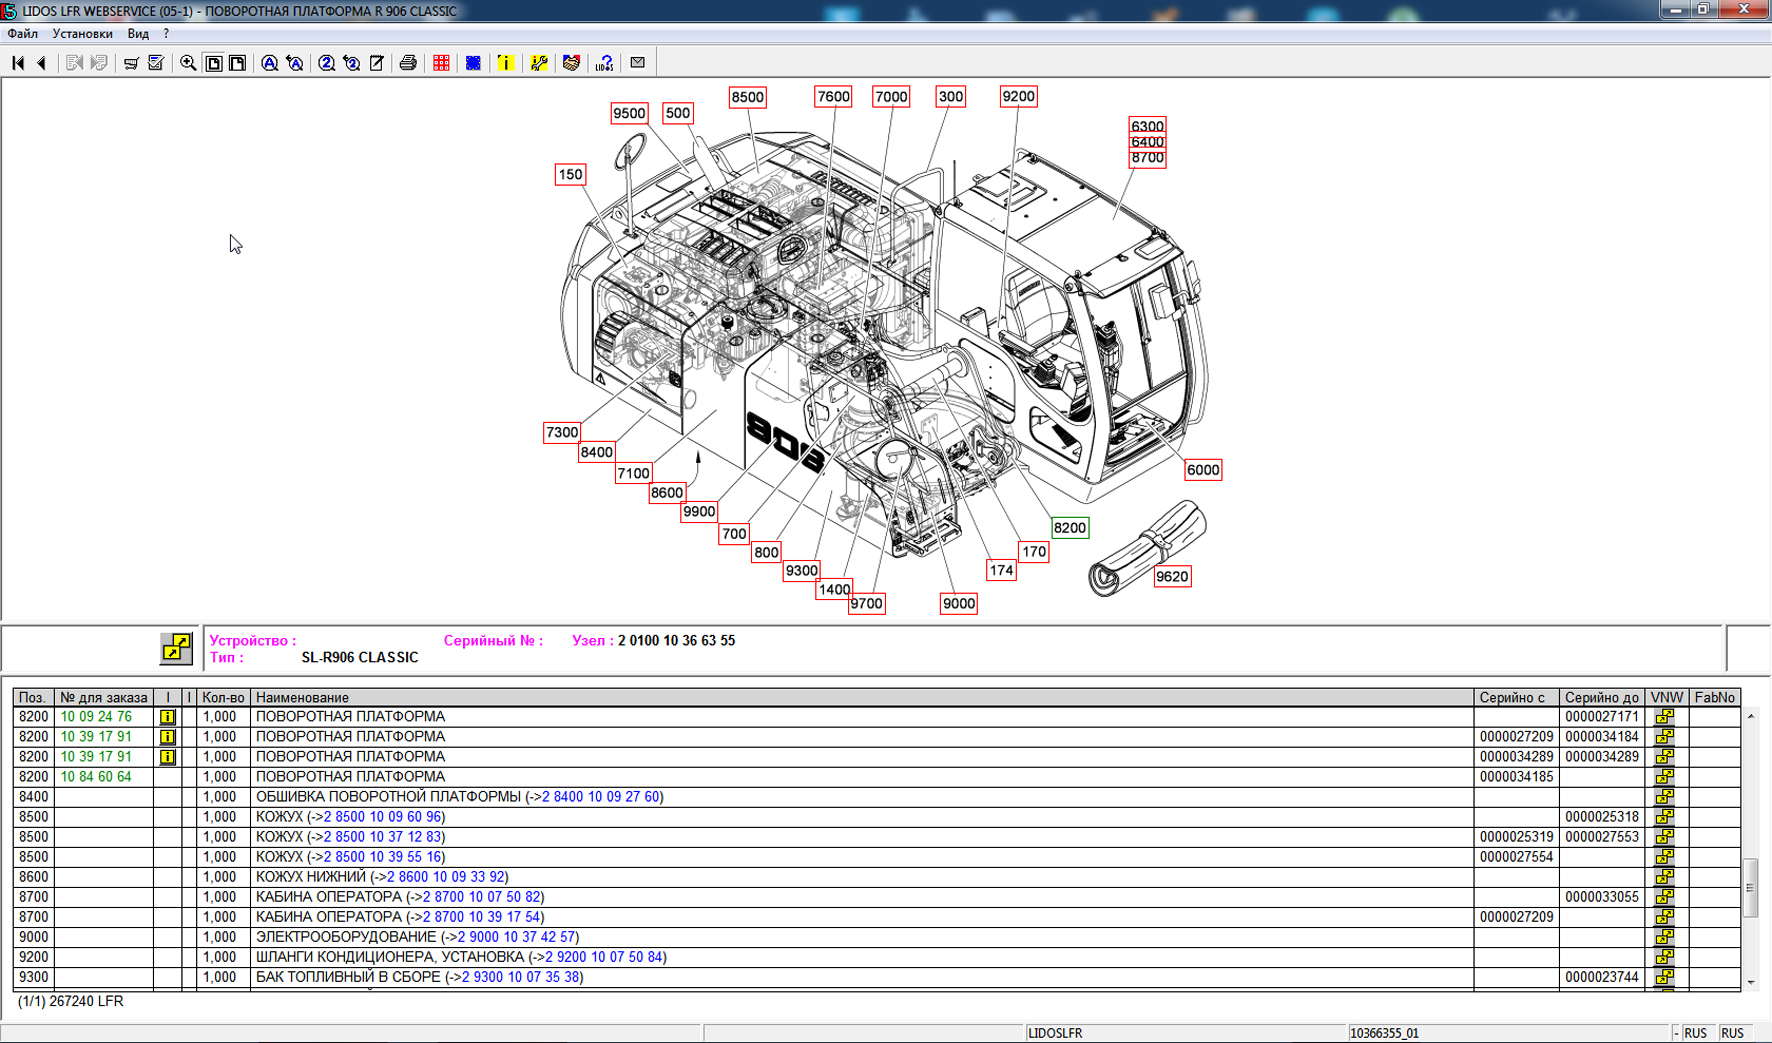
Task: Open info icon for part 10 09 24 76
Action: [168, 717]
